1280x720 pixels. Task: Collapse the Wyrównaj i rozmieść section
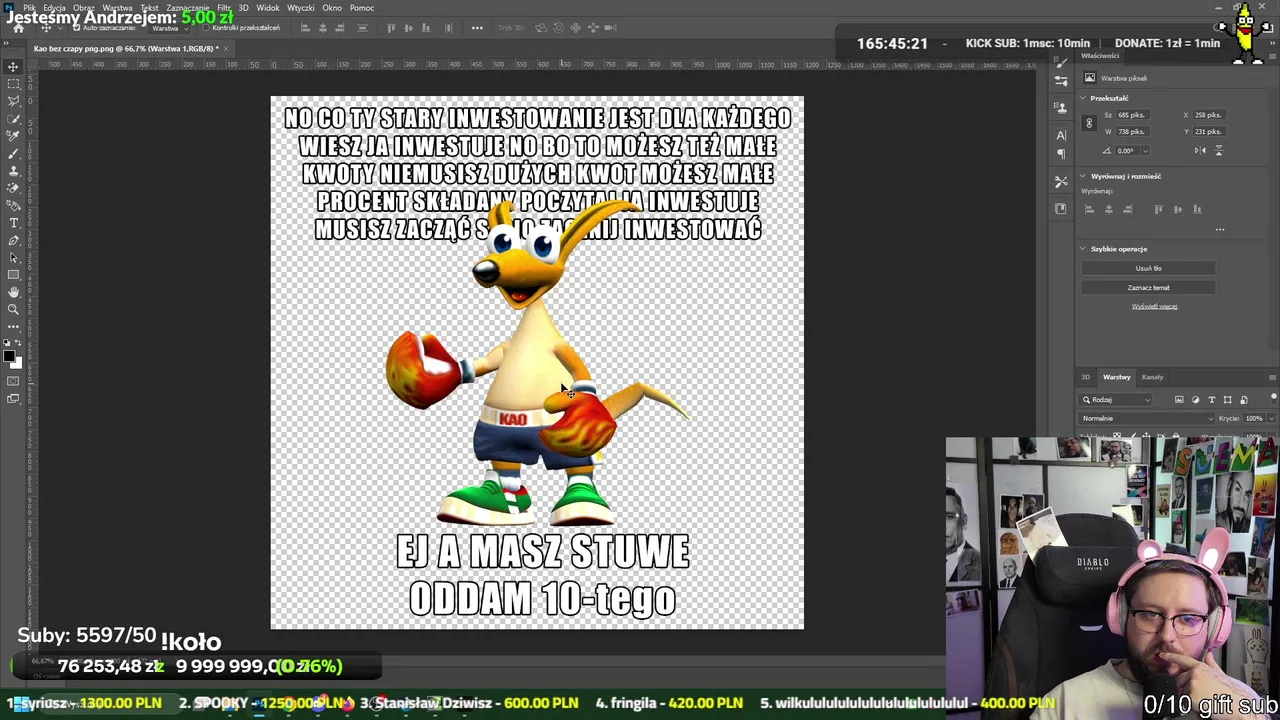point(1083,176)
